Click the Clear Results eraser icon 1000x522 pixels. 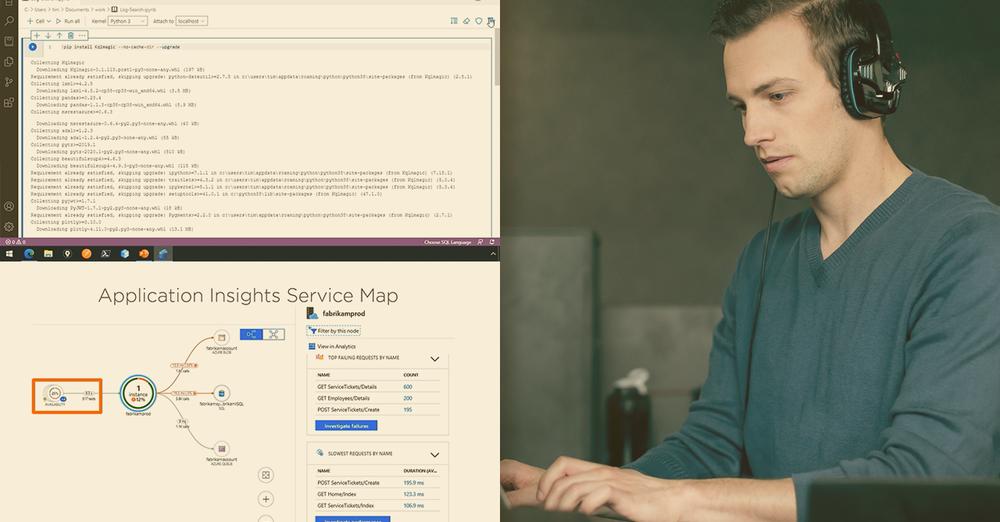[x=466, y=21]
